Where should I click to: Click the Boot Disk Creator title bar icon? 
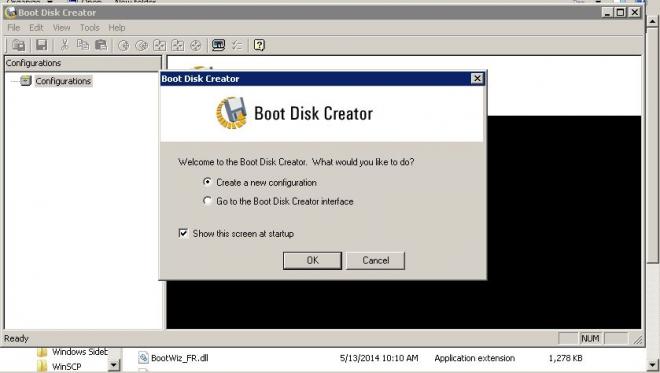coord(10,13)
